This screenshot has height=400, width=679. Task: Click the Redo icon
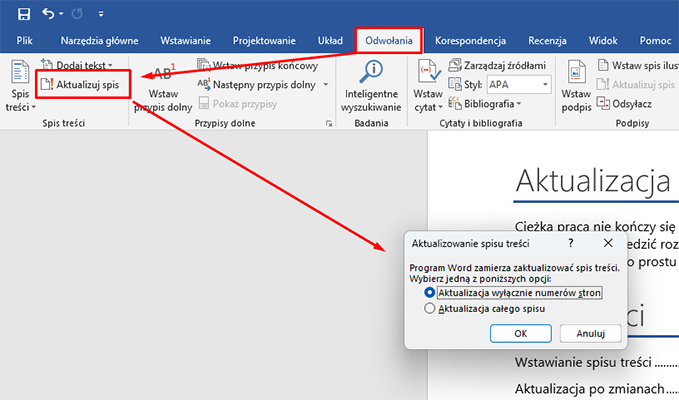[77, 14]
